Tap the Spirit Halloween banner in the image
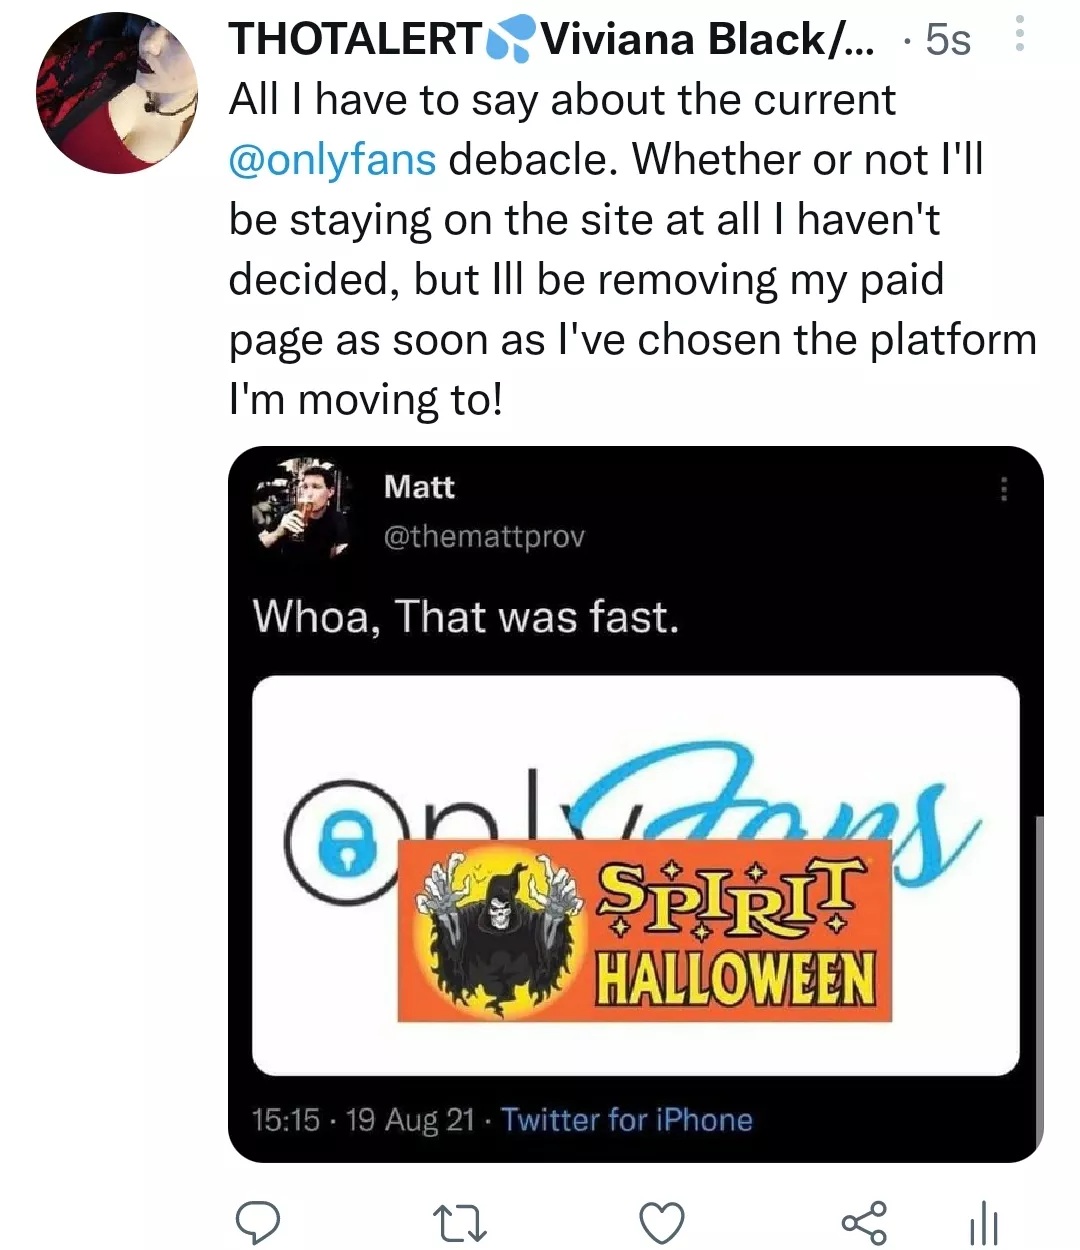 (644, 931)
